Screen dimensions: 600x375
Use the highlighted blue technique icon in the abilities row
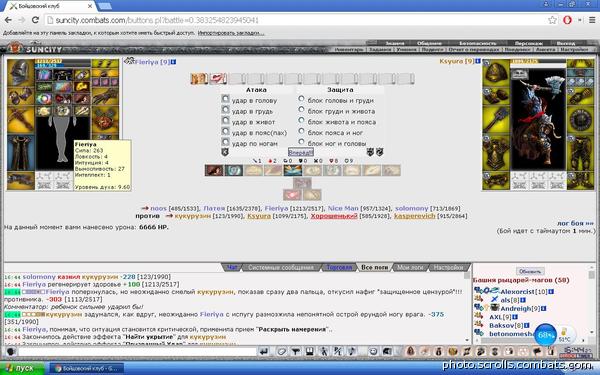coord(292,170)
